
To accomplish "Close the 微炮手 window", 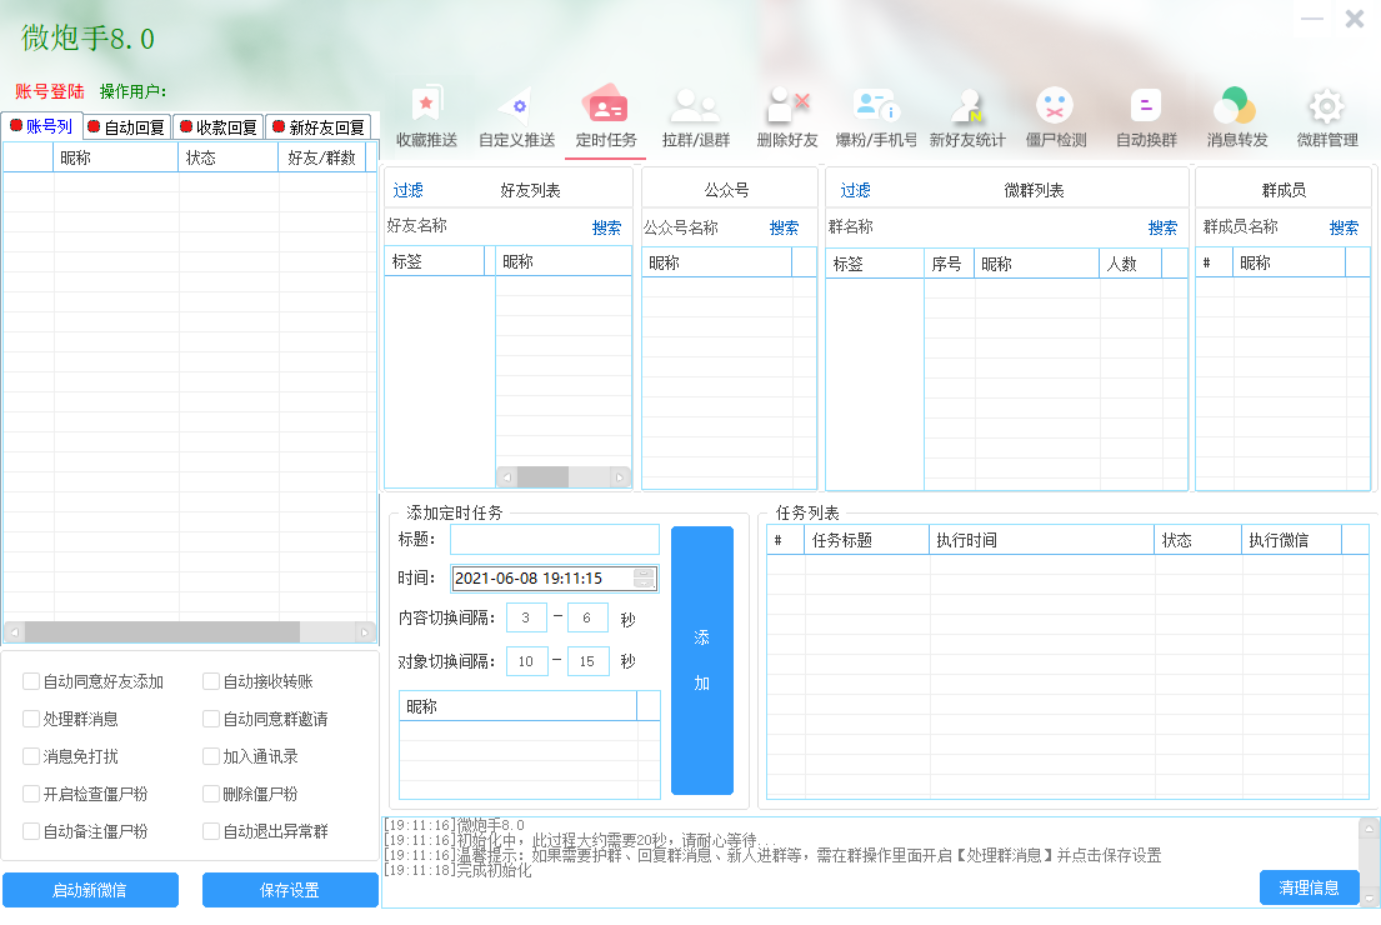I will 1355,19.
